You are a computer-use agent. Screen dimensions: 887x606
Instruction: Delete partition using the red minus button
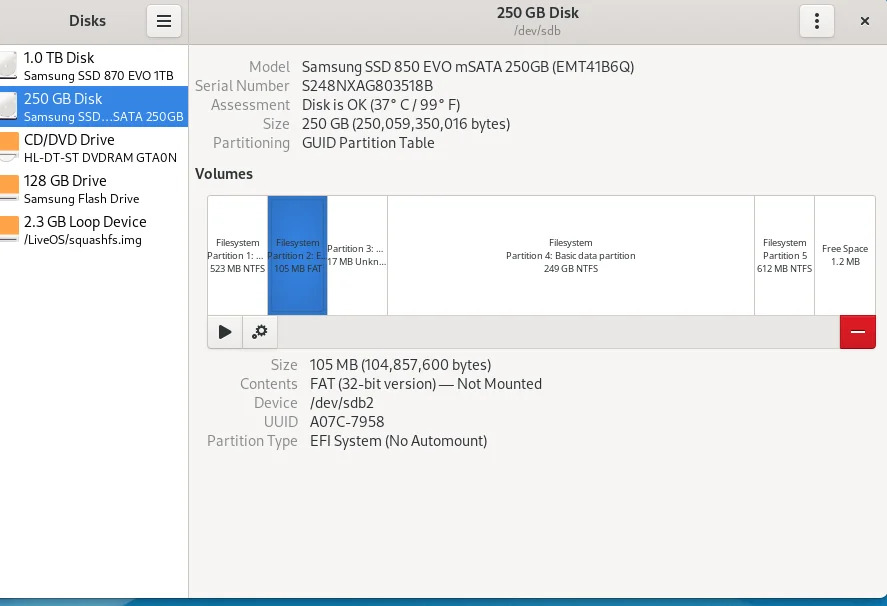pyautogui.click(x=857, y=331)
